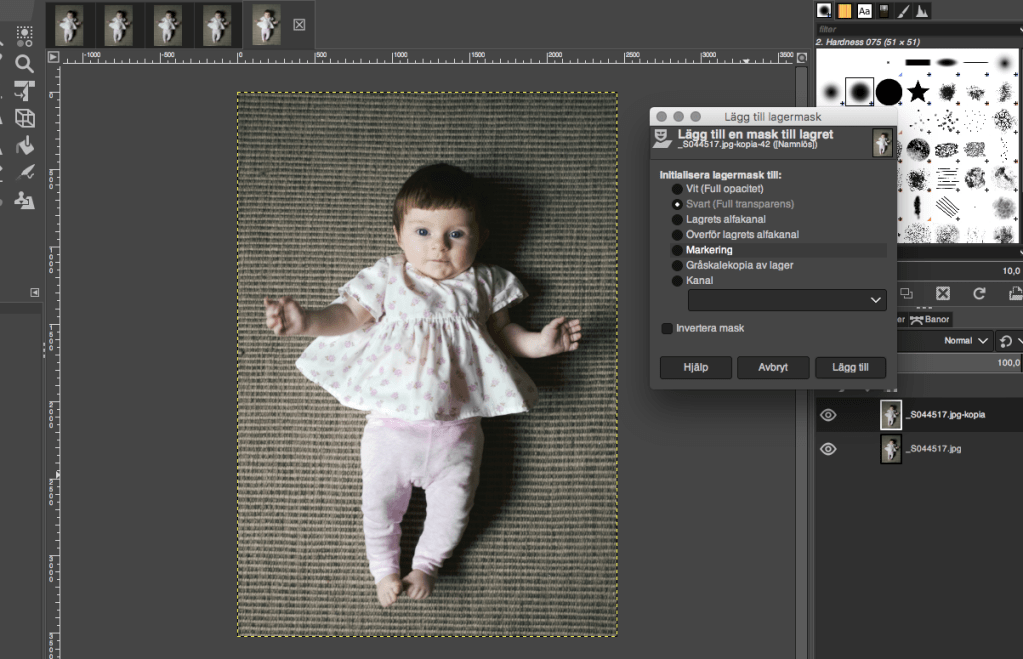This screenshot has height=659, width=1023.
Task: Select the 'Vit (Full opacitet)' radio option
Action: (x=677, y=189)
